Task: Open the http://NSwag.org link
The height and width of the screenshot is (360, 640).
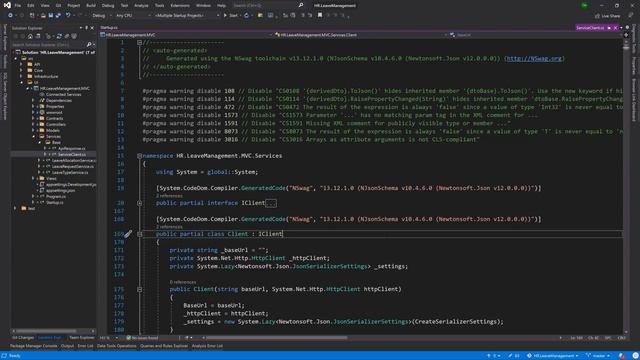Action: [x=534, y=58]
